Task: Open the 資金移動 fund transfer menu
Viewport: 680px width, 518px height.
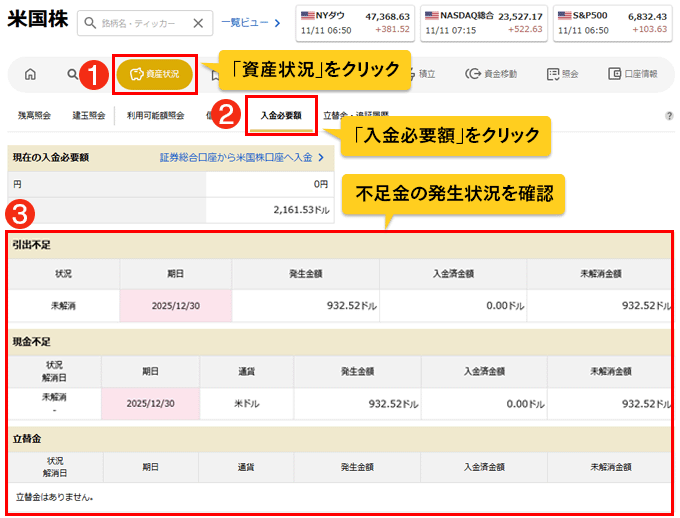Action: [493, 74]
